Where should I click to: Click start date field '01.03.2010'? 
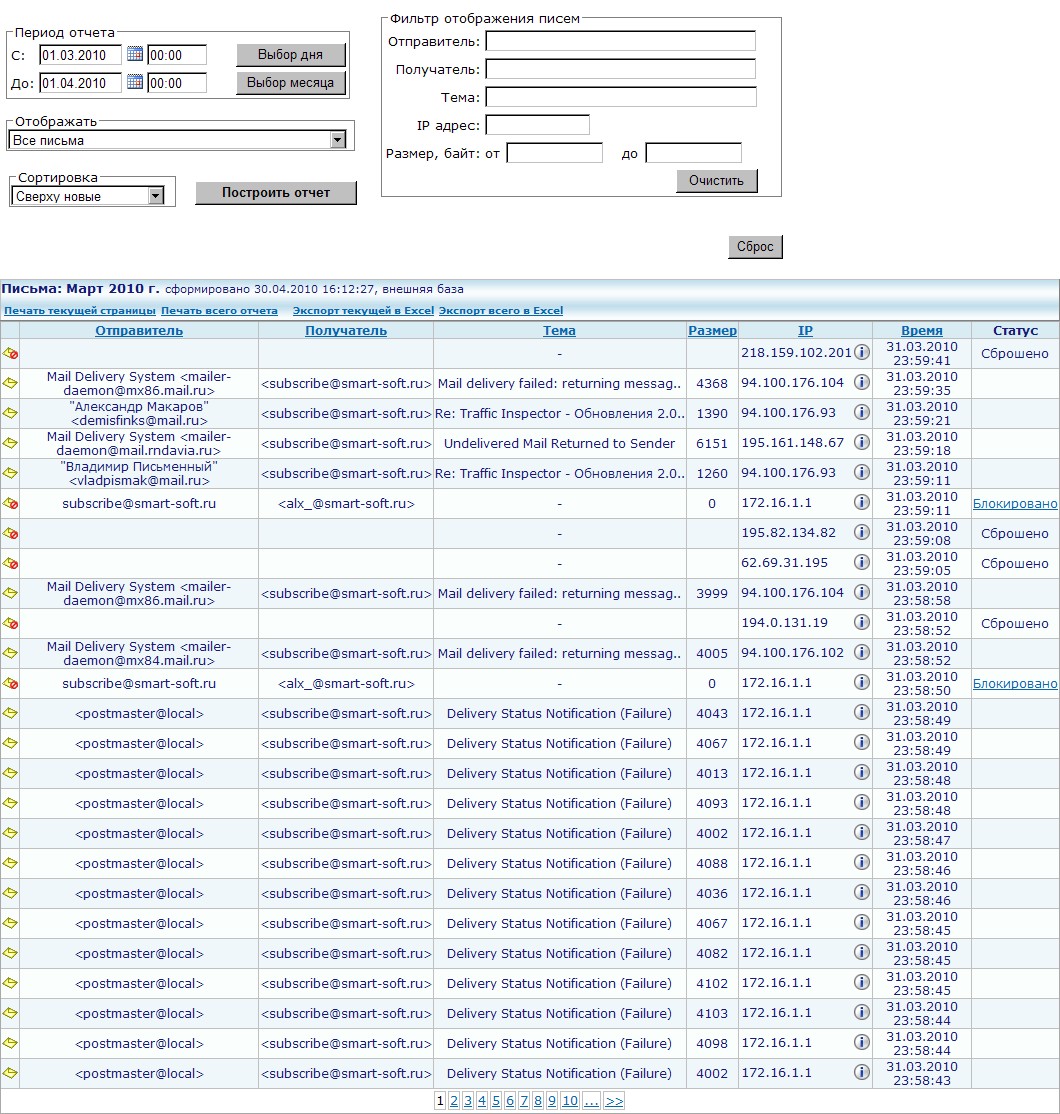pos(80,55)
